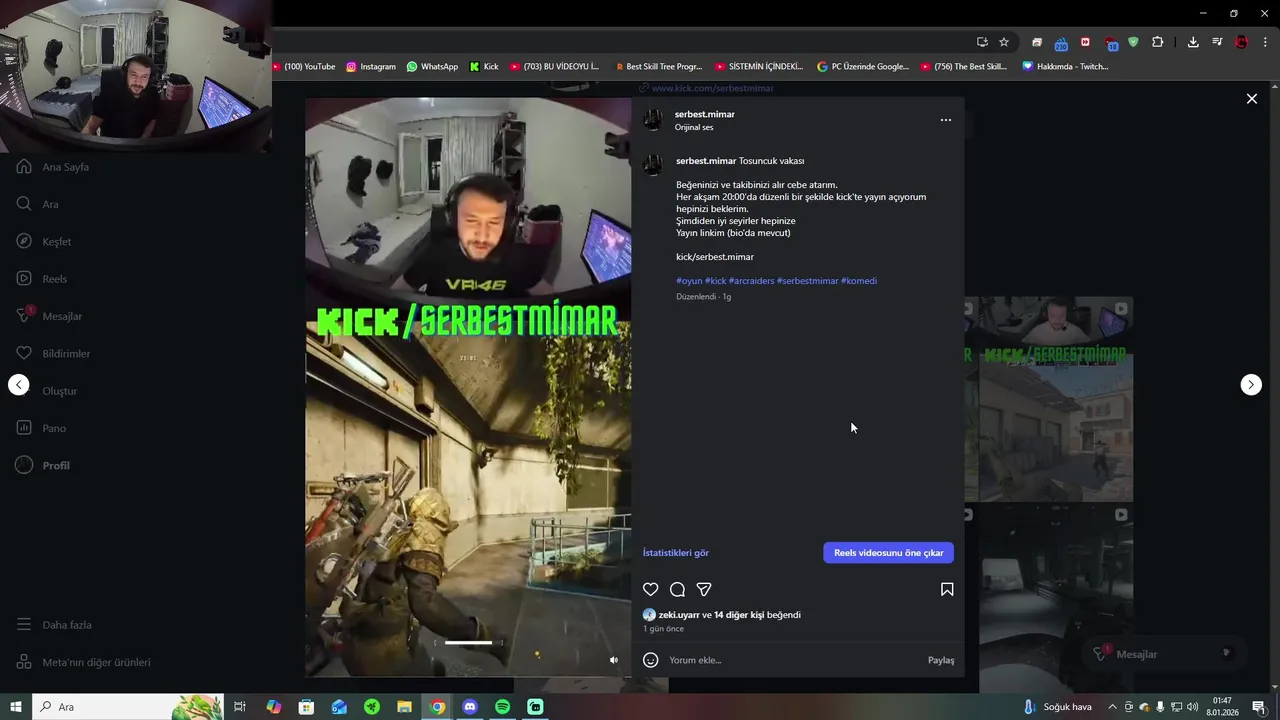Open Keşfet in the sidebar
The width and height of the screenshot is (1280, 720).
pos(45,242)
